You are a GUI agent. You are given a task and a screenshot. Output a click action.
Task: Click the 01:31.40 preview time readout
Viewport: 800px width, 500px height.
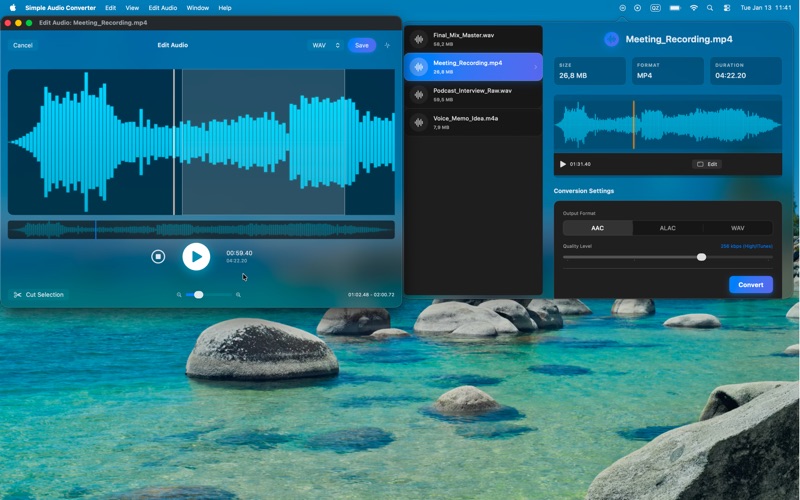[580, 164]
